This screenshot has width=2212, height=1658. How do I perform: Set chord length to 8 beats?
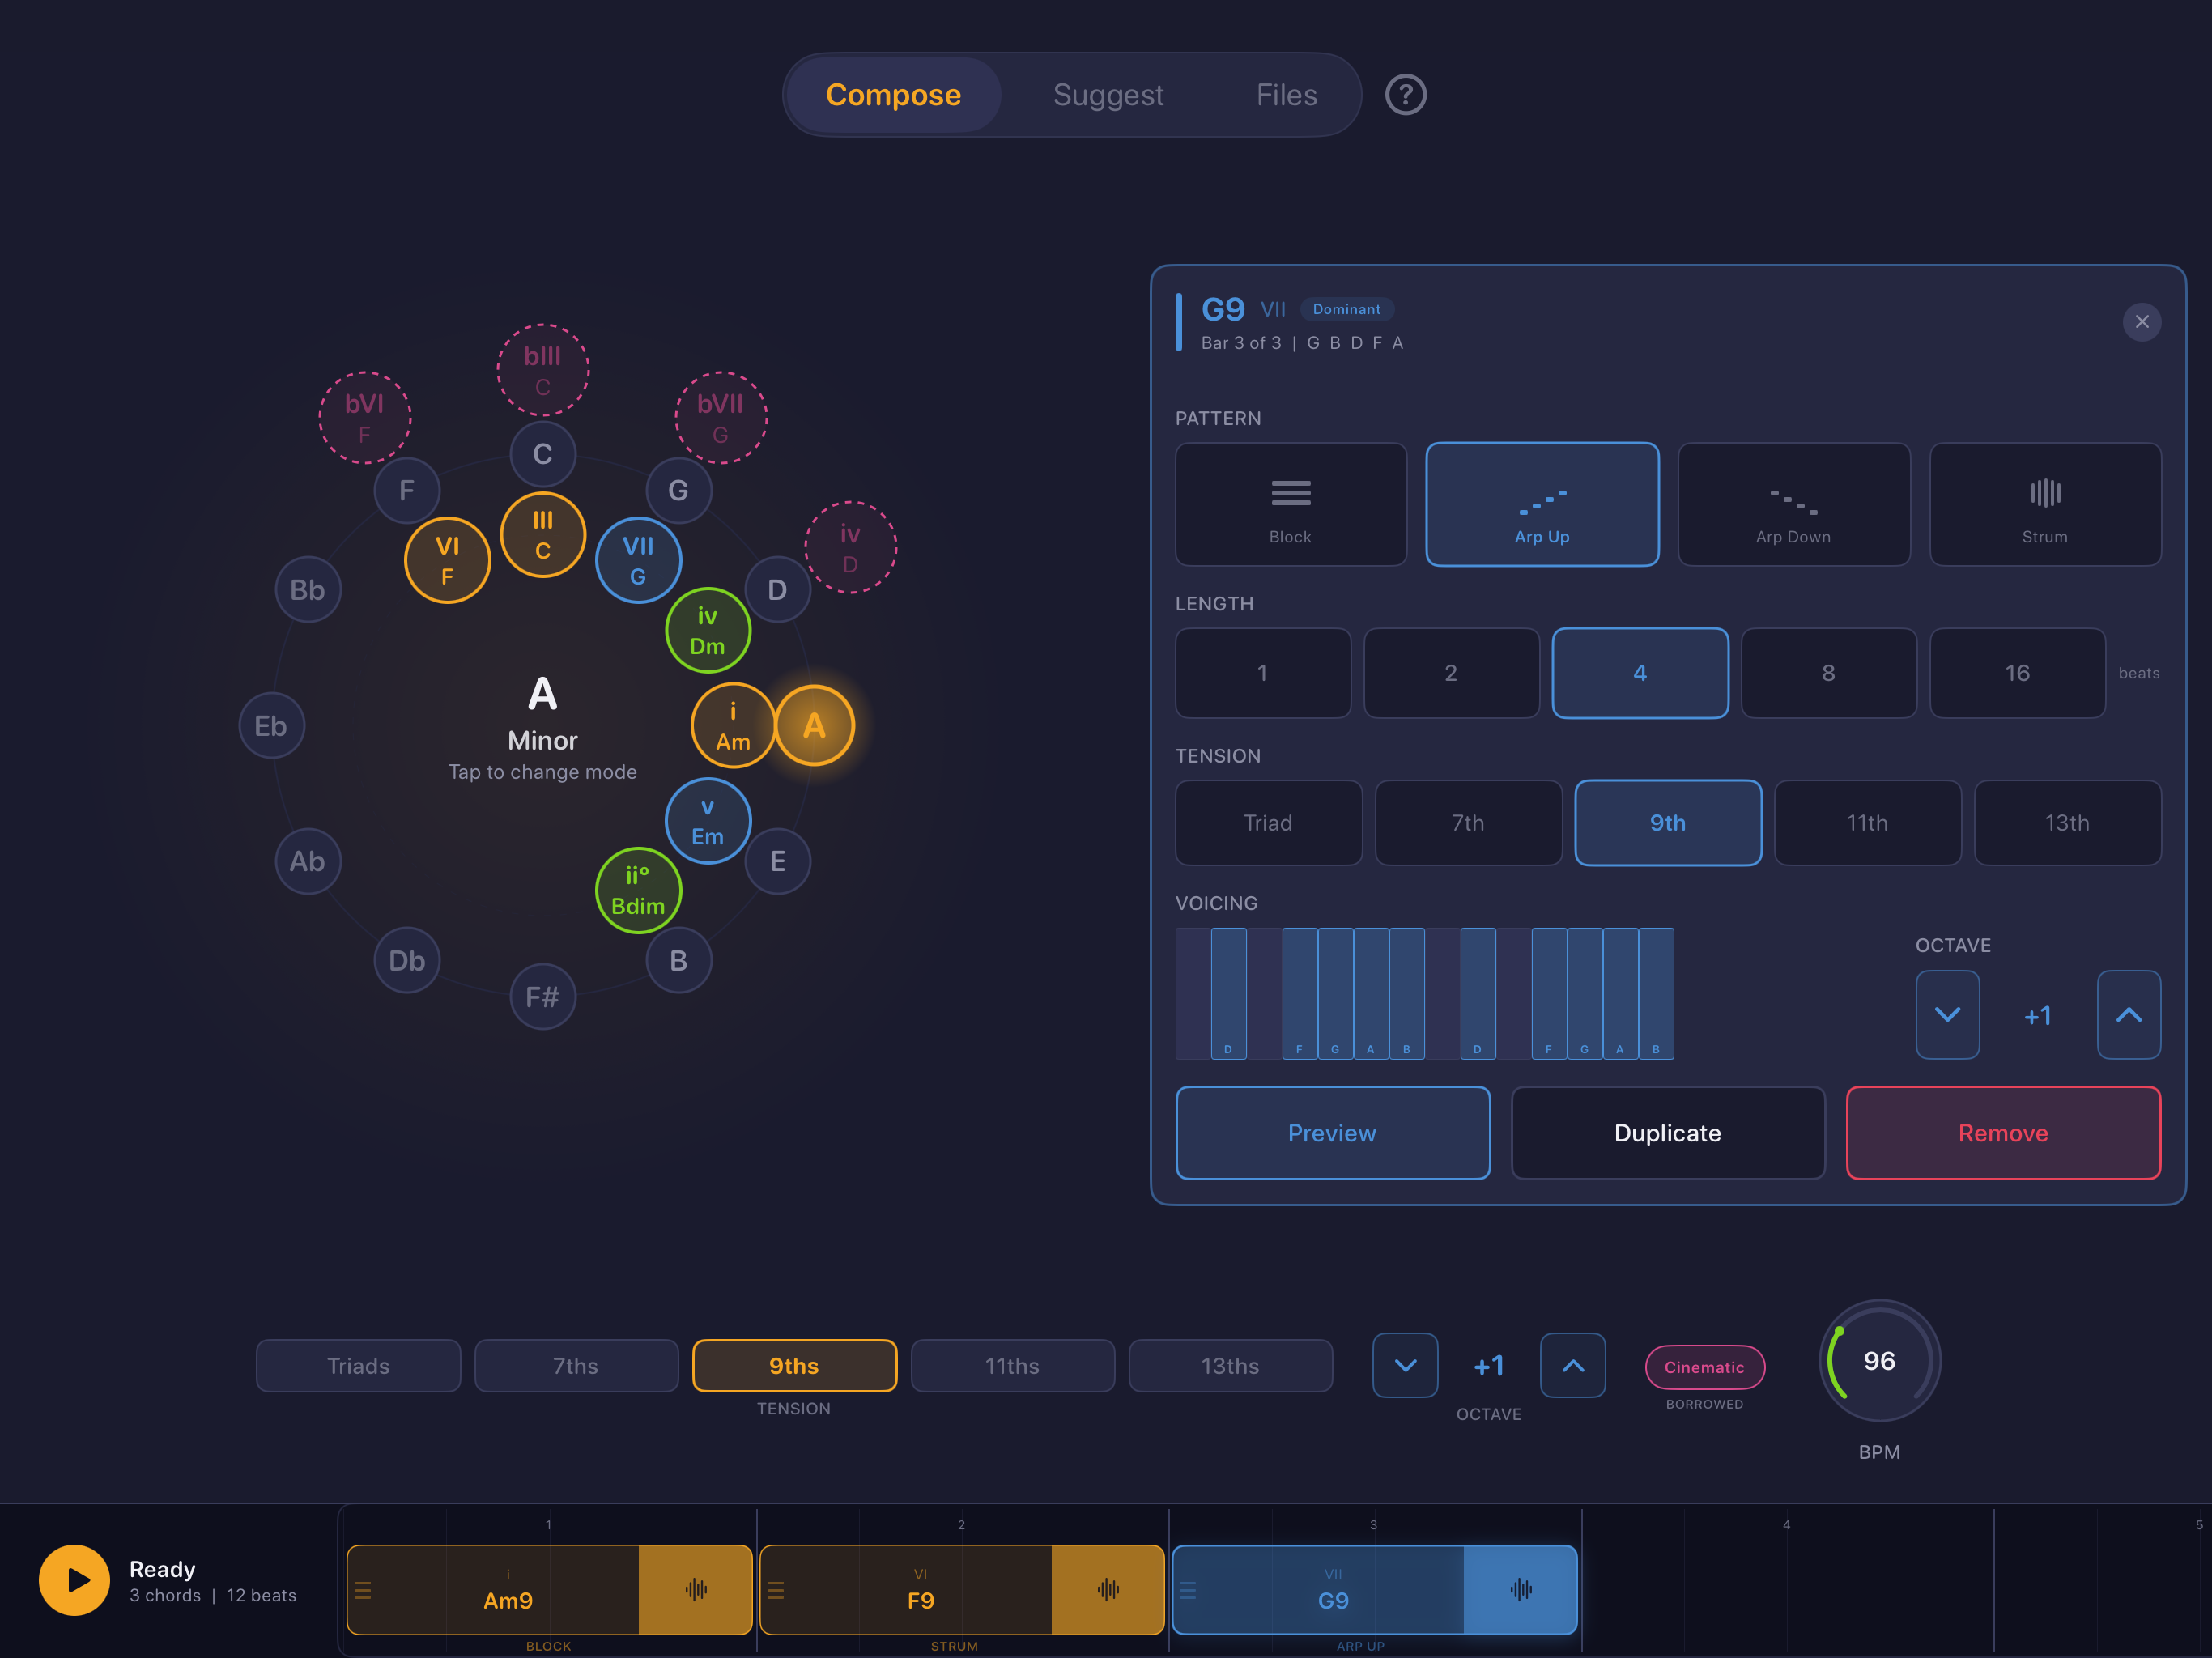click(1829, 673)
